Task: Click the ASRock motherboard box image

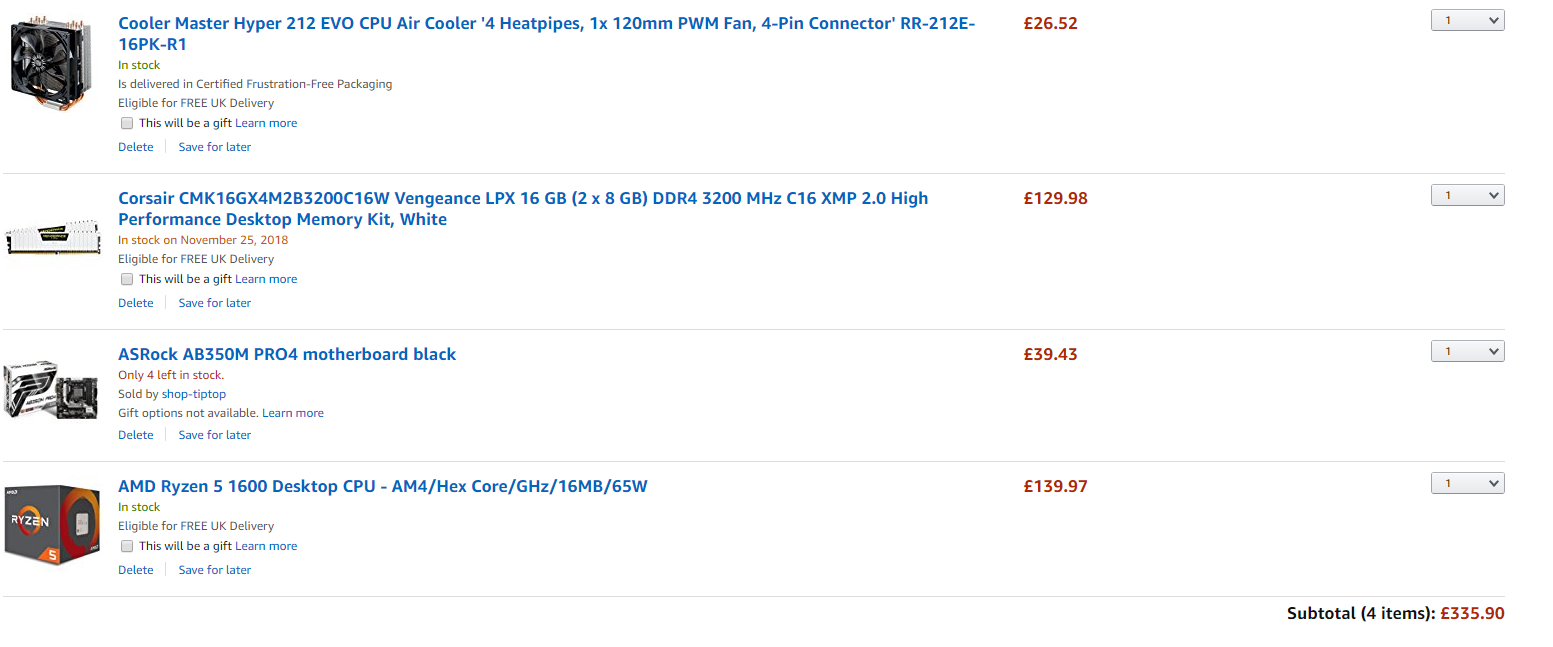Action: [x=50, y=389]
